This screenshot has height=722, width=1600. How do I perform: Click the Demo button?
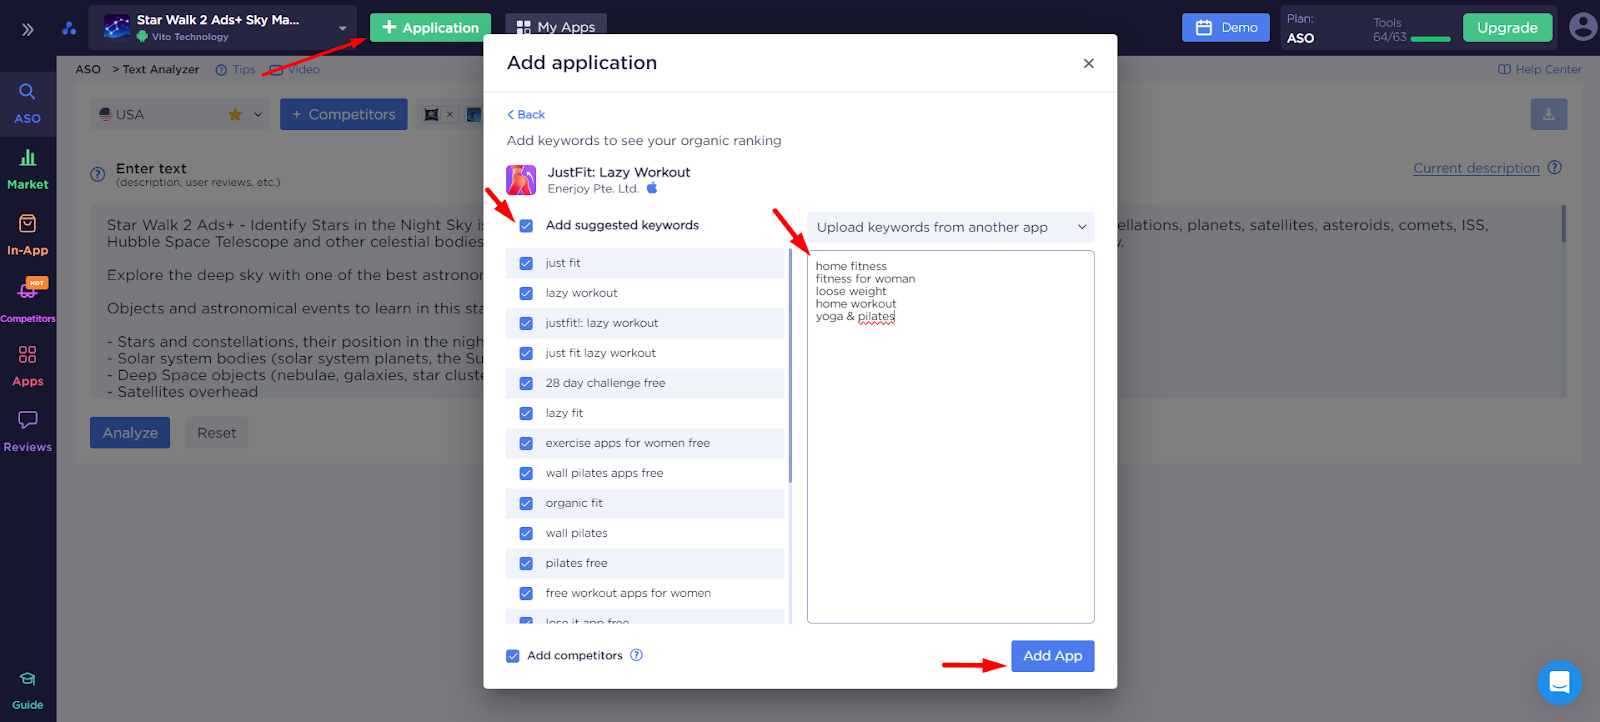click(1226, 27)
